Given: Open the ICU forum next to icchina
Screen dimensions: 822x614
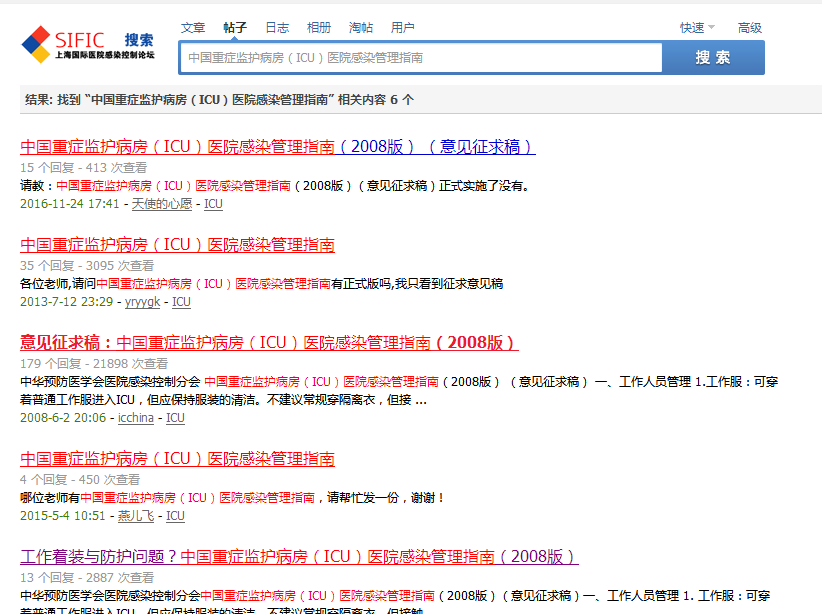Looking at the screenshot, I should point(174,418).
